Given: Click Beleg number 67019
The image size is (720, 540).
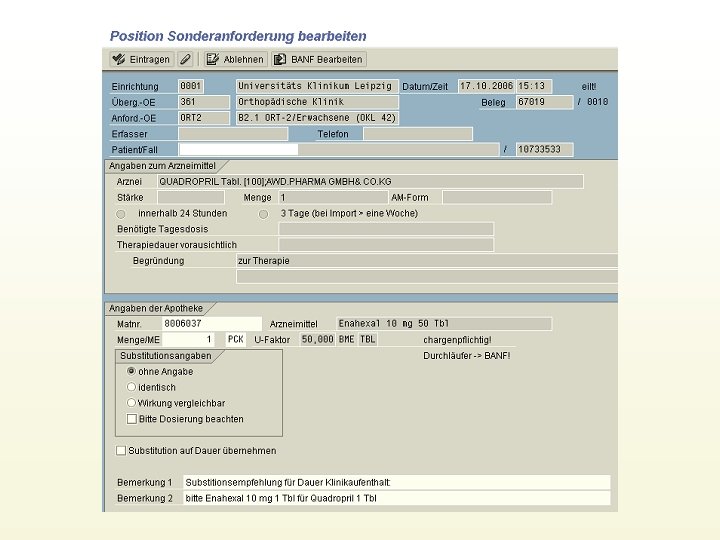Looking at the screenshot, I should coord(545,102).
